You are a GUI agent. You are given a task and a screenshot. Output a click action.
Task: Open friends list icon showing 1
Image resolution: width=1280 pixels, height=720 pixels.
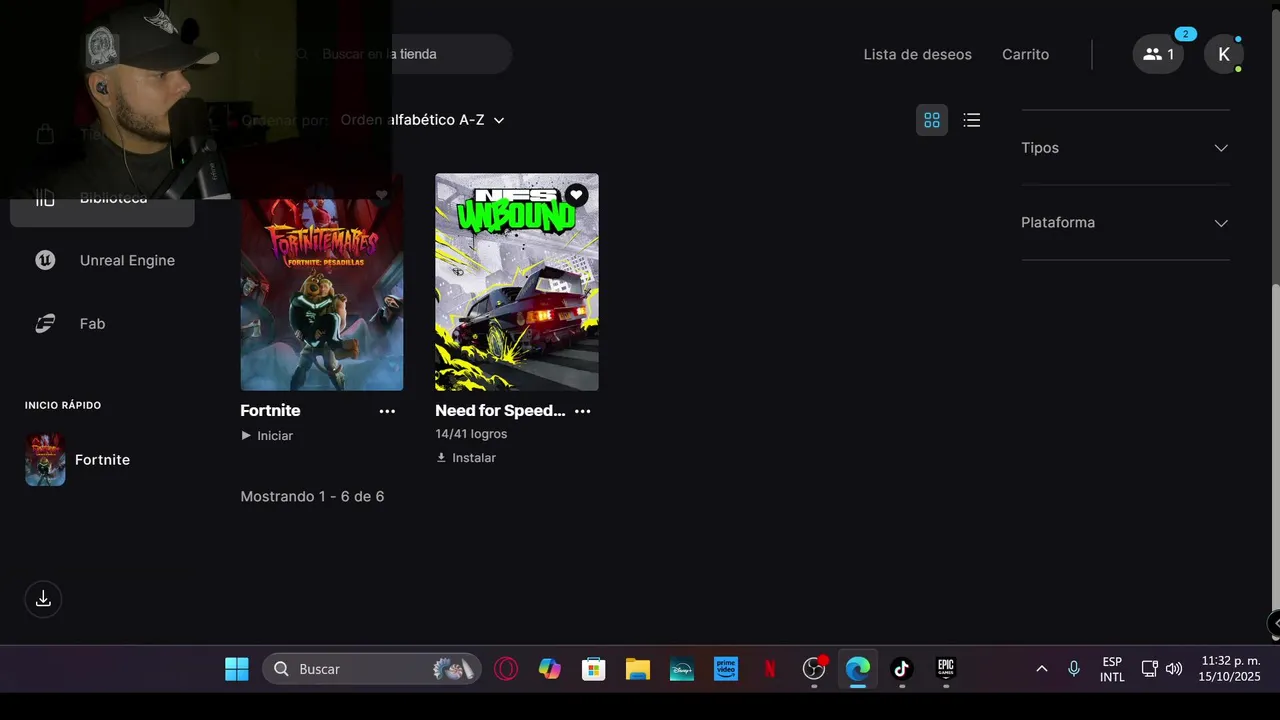1158,54
